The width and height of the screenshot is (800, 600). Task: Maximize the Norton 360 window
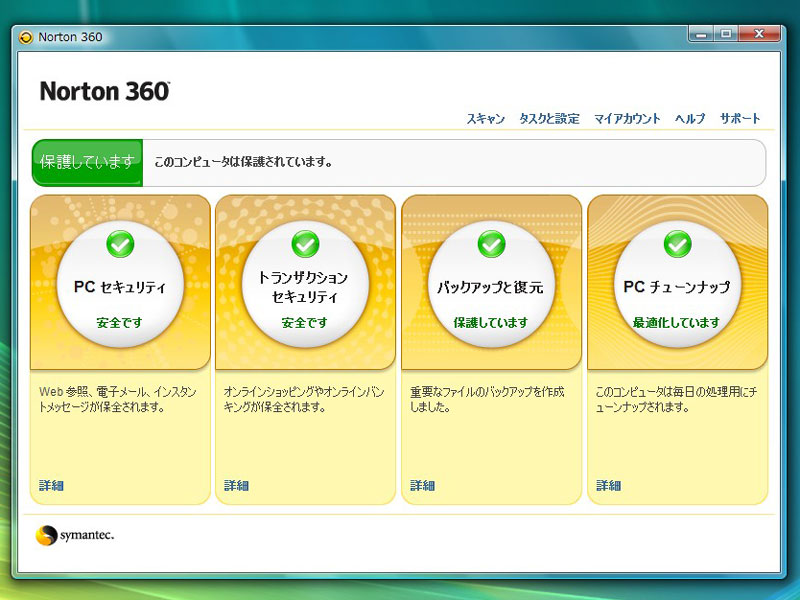(727, 34)
